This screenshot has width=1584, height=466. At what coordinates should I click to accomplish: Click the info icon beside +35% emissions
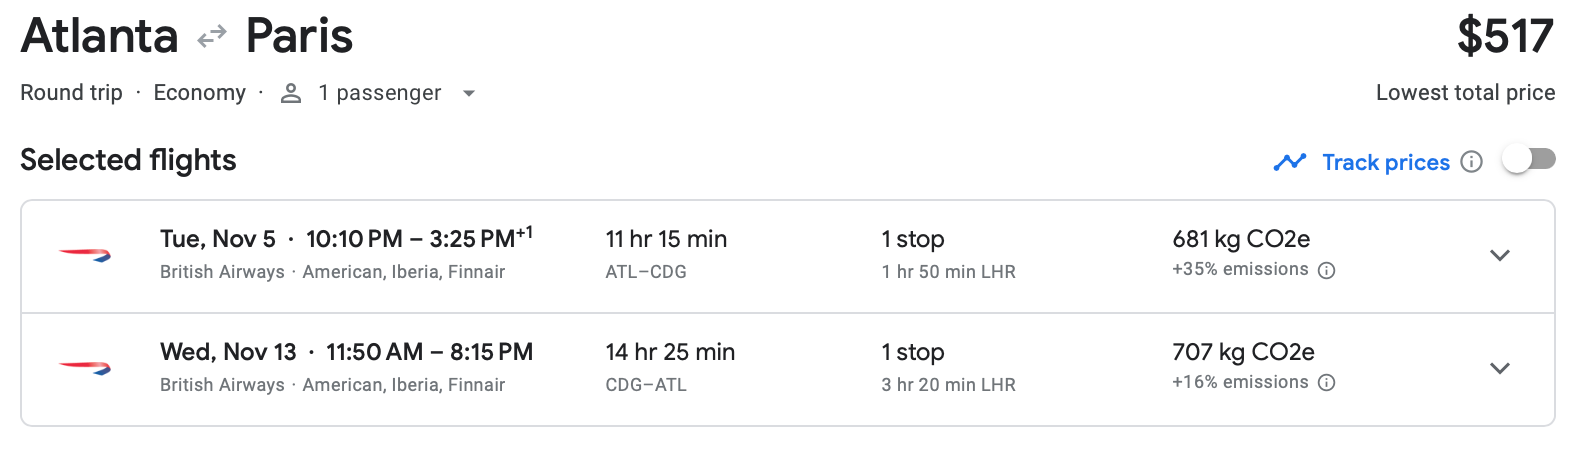(x=1327, y=270)
